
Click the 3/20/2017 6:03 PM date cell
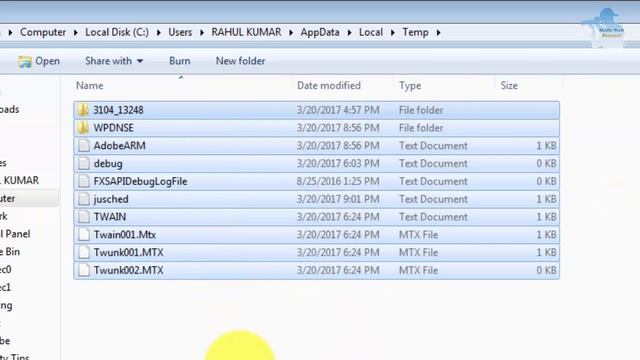pyautogui.click(x=338, y=164)
